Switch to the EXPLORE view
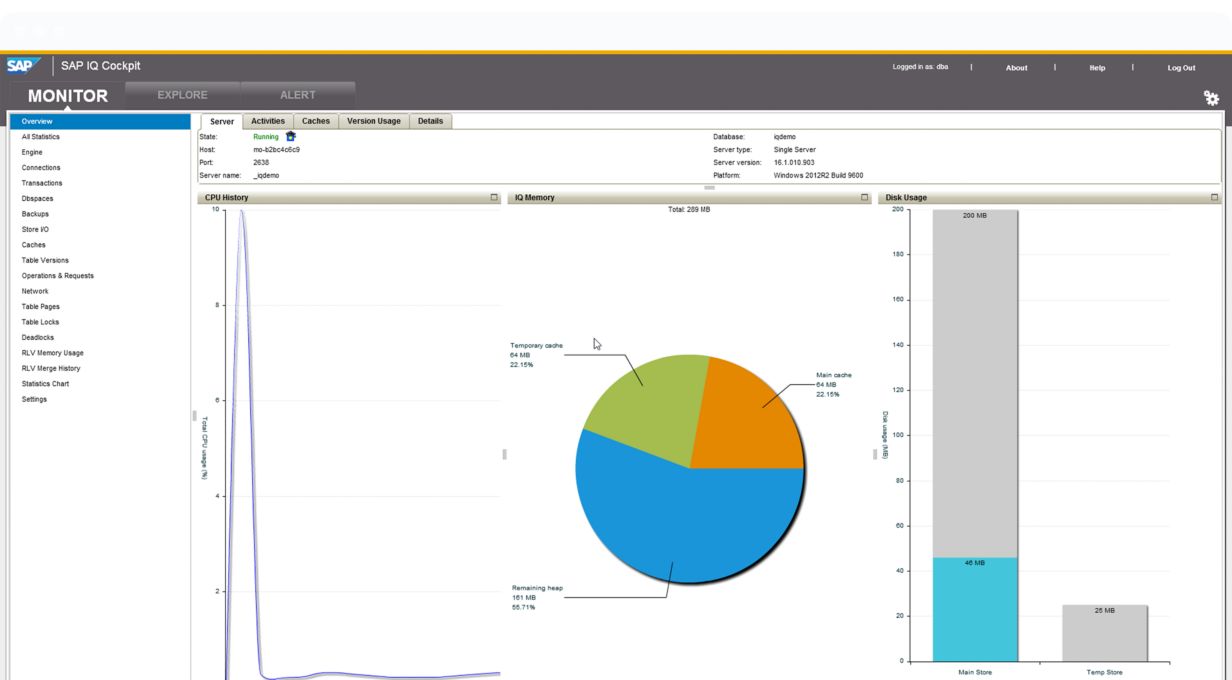Image resolution: width=1232 pixels, height=680 pixels. 182,95
